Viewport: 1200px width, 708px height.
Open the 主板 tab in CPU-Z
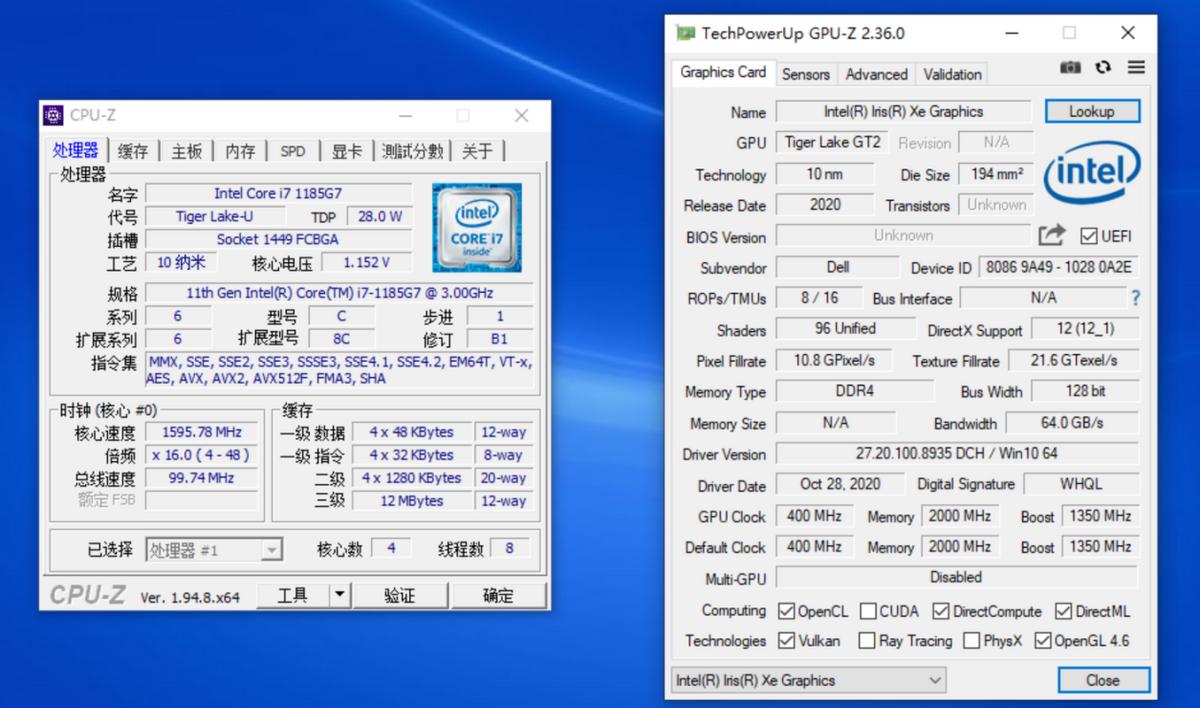point(186,150)
